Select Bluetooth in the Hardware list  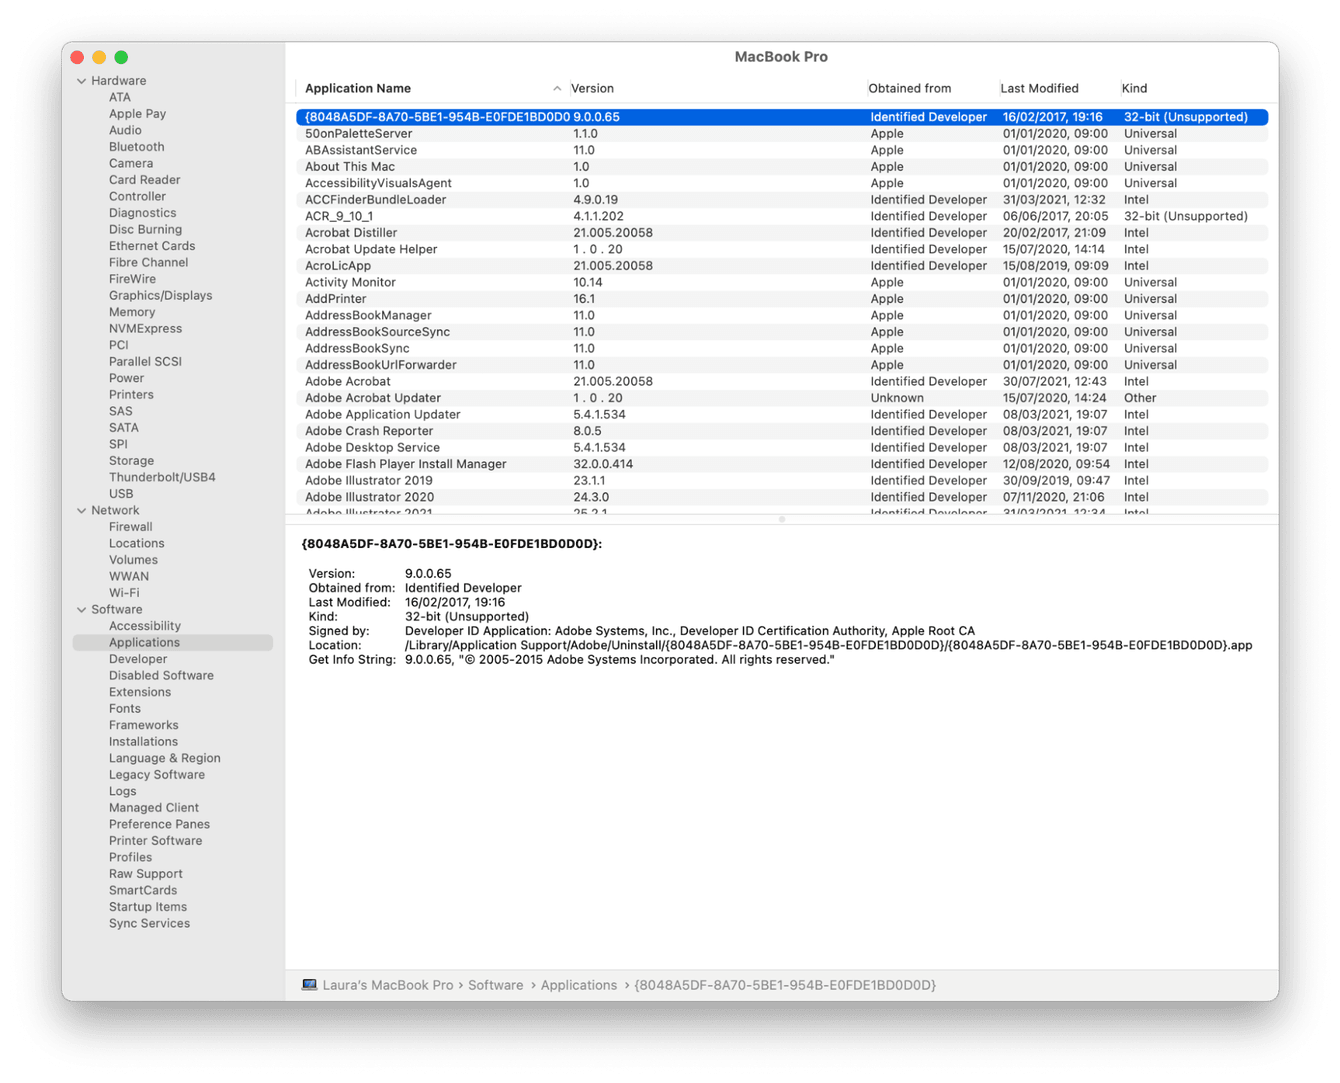coord(136,147)
